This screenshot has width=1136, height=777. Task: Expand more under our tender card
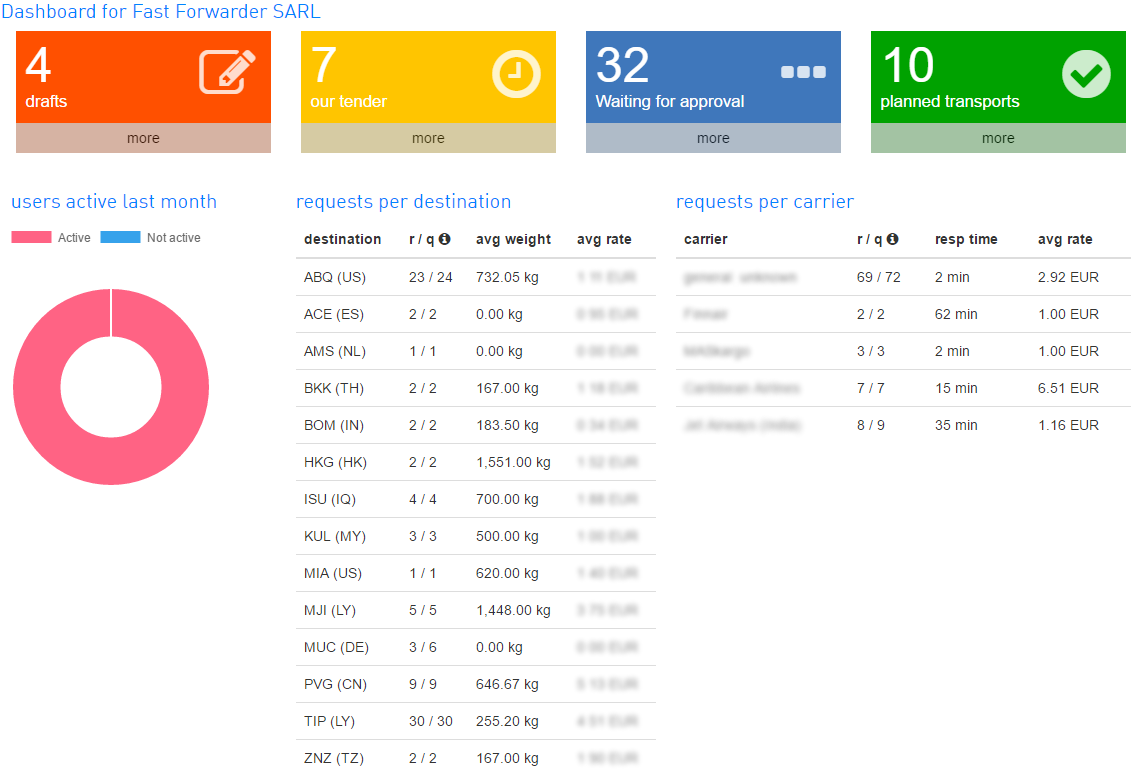[x=428, y=139]
